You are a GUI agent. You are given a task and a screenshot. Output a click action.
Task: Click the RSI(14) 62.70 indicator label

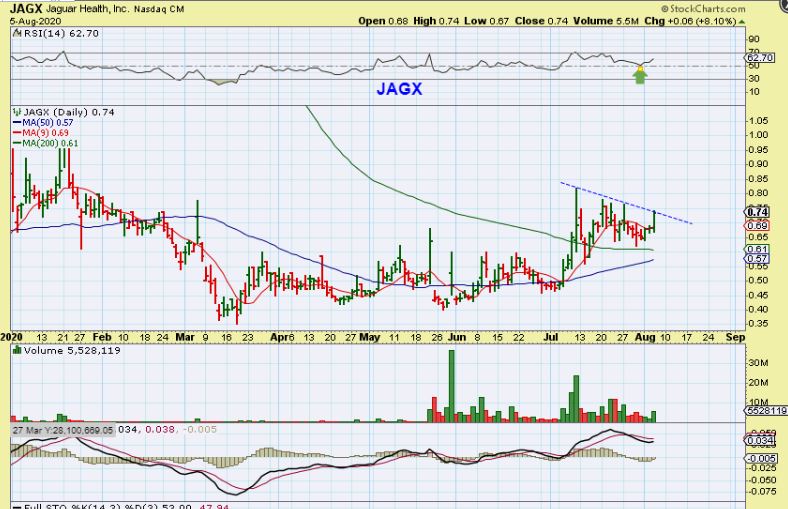coord(61,33)
